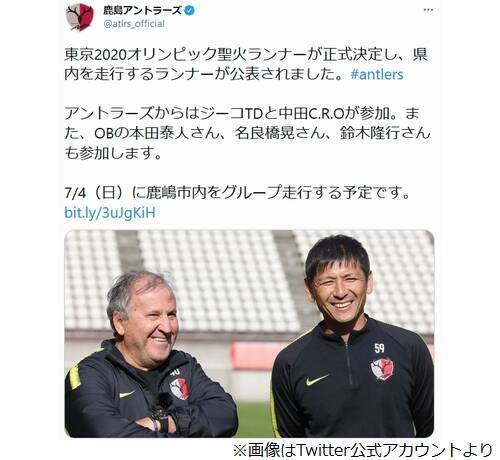
Task: Click the Nike swoosh on the right jacket
Action: tap(317, 380)
